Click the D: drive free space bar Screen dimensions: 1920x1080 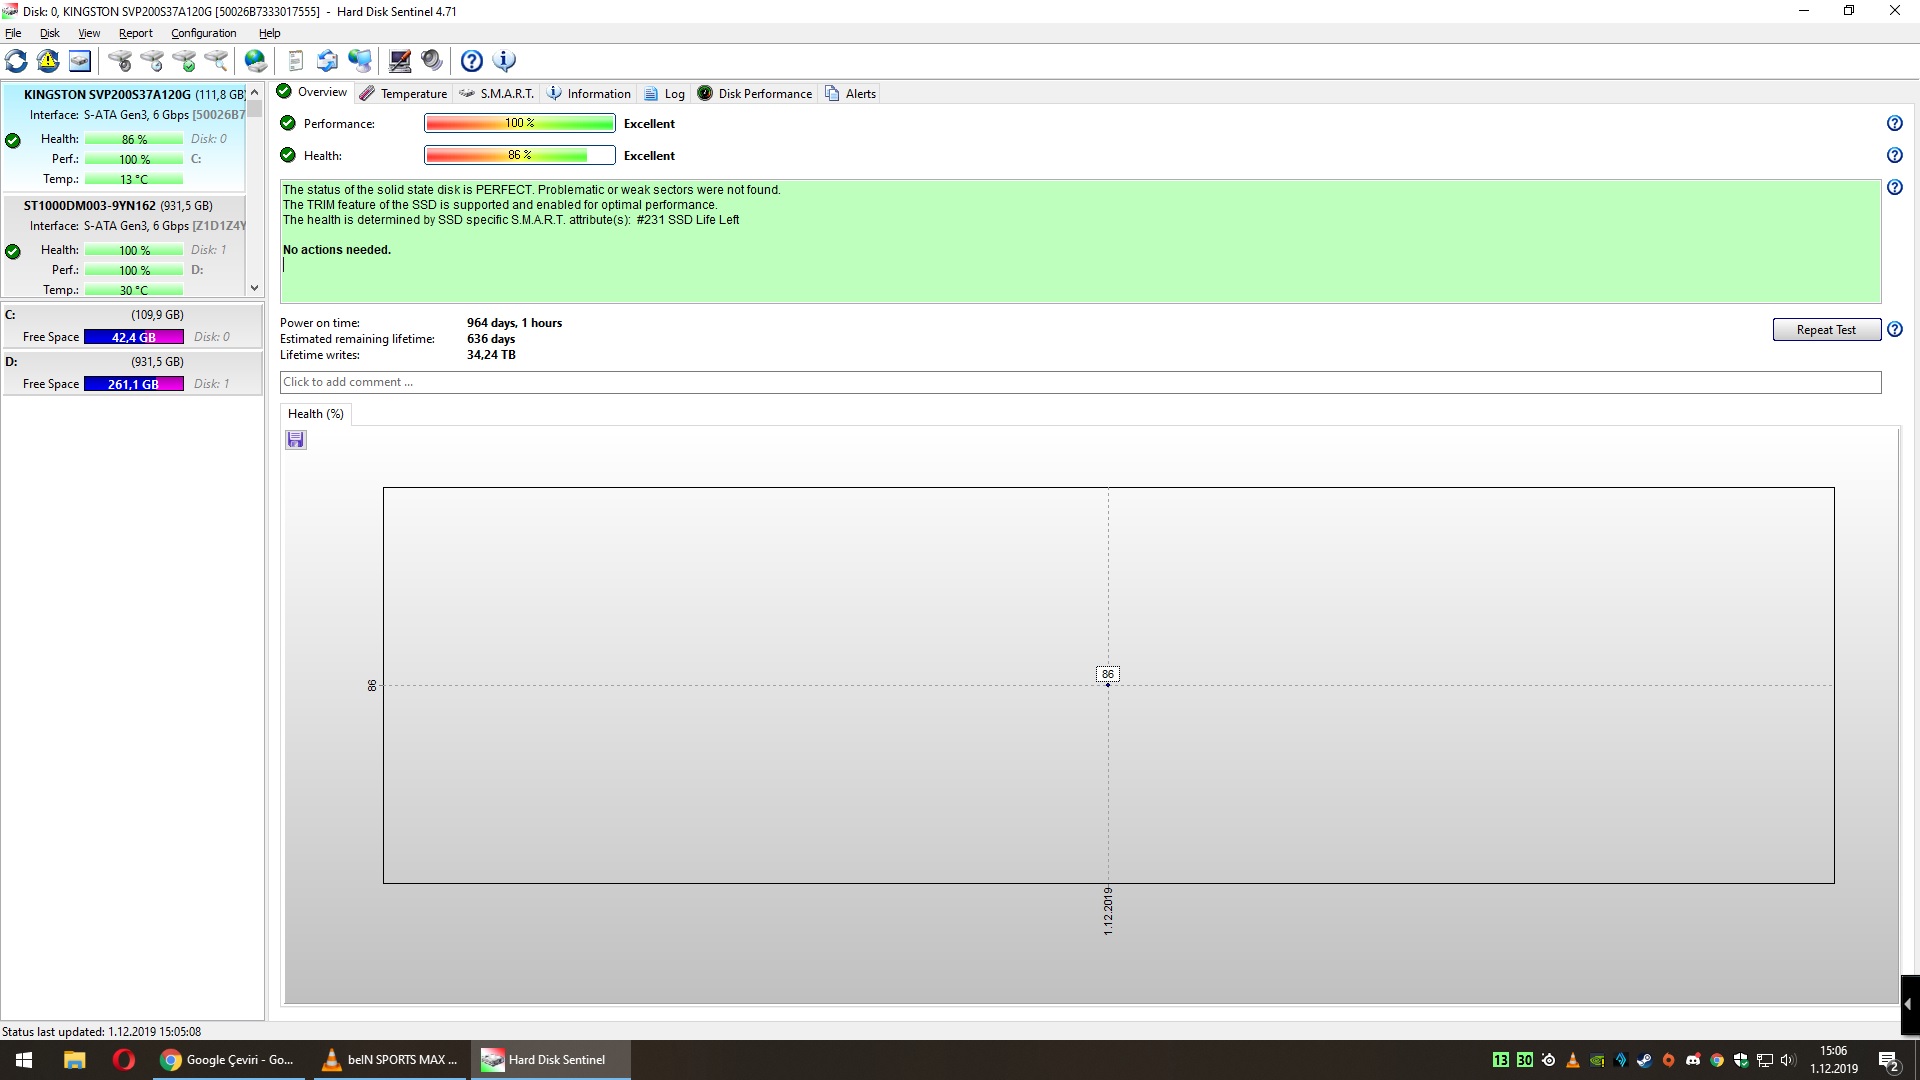(x=134, y=384)
